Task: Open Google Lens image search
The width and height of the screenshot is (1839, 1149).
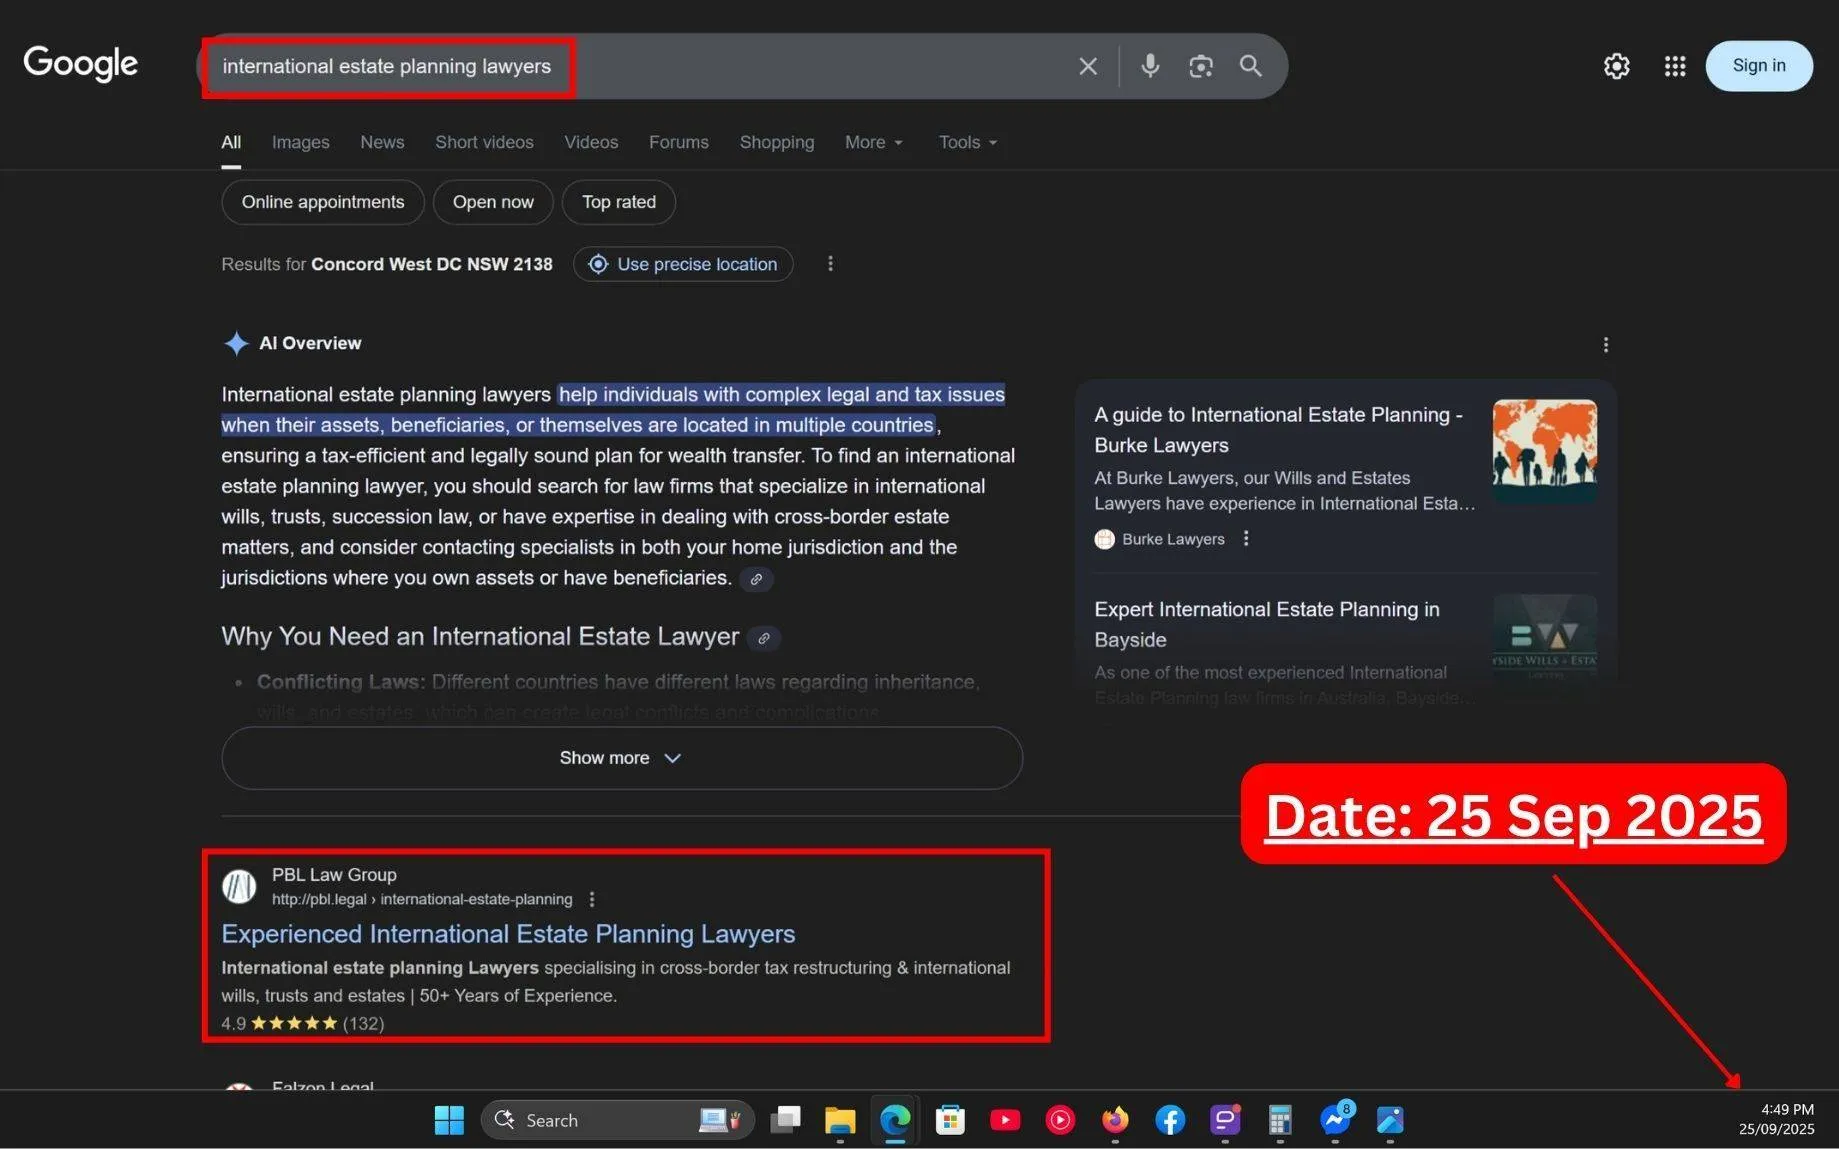Action: point(1201,66)
